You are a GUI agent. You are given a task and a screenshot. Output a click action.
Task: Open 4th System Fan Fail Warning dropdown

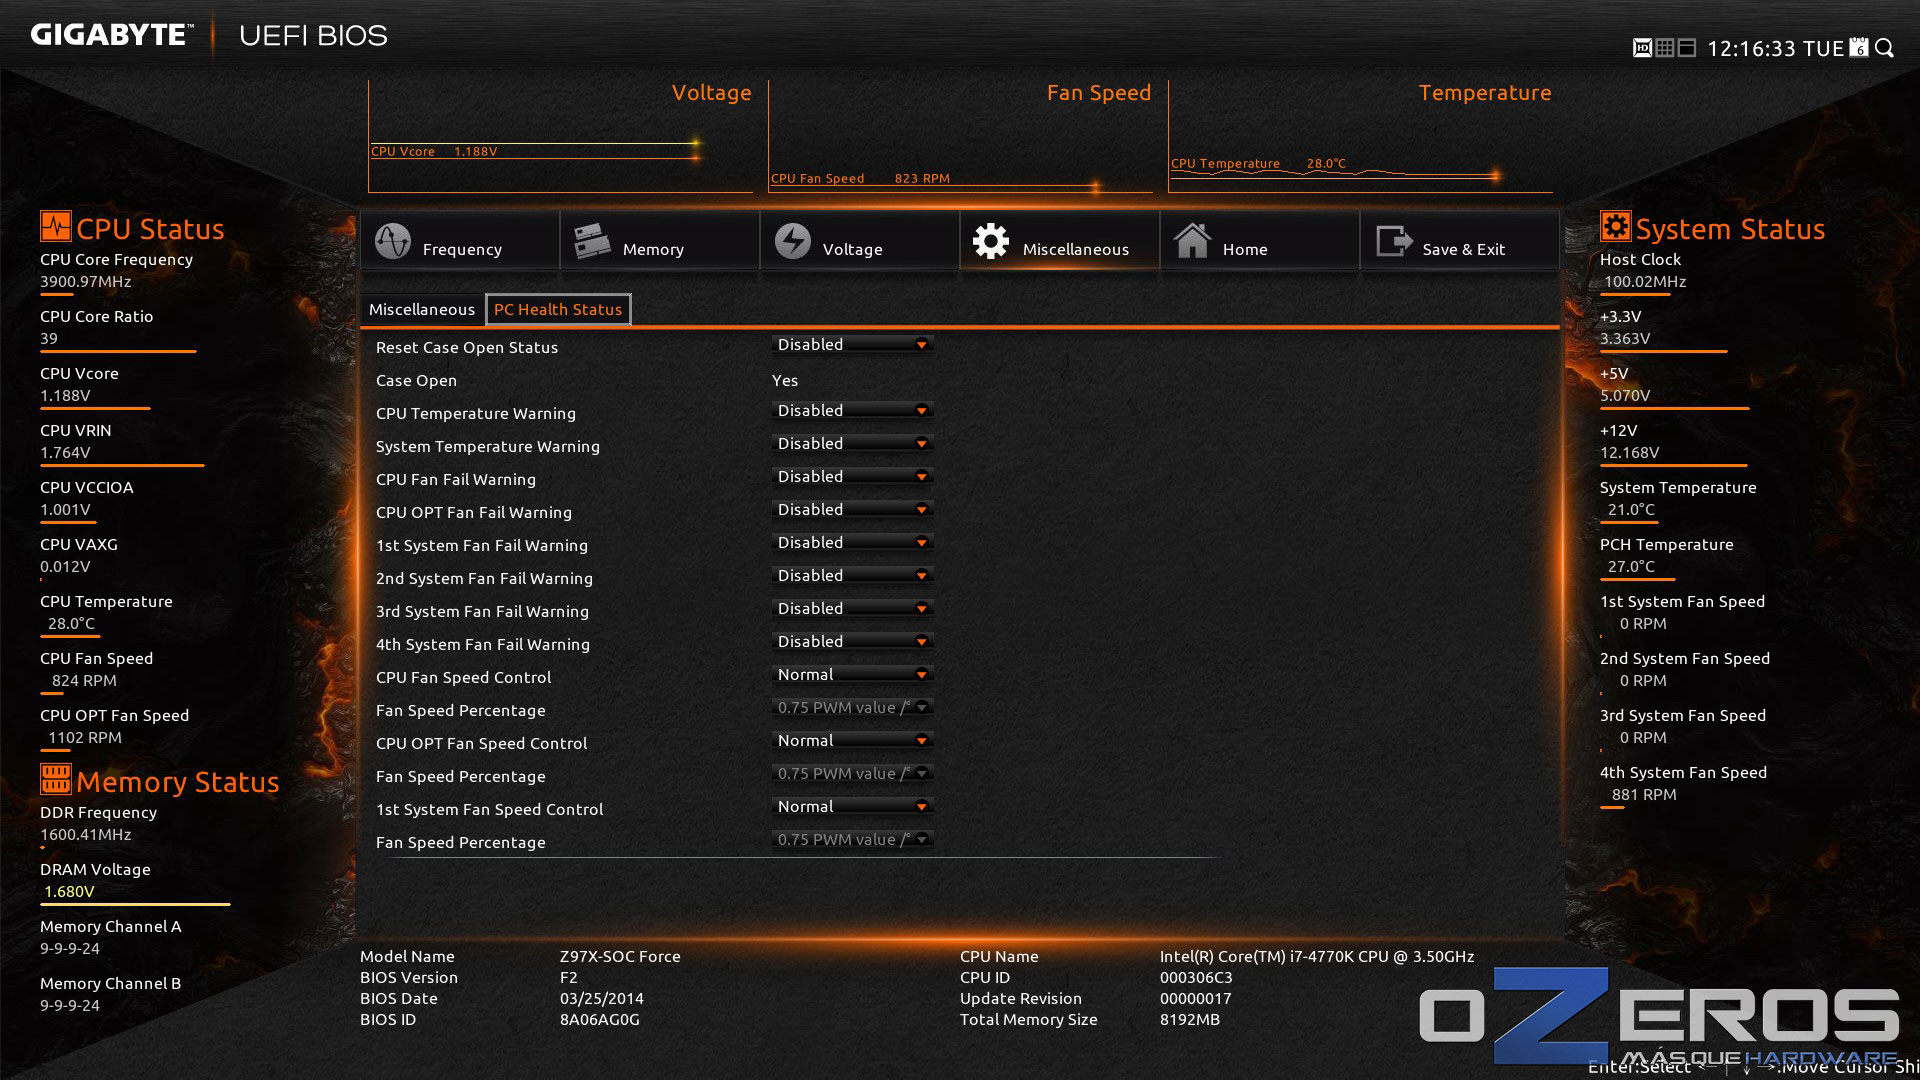(x=853, y=641)
